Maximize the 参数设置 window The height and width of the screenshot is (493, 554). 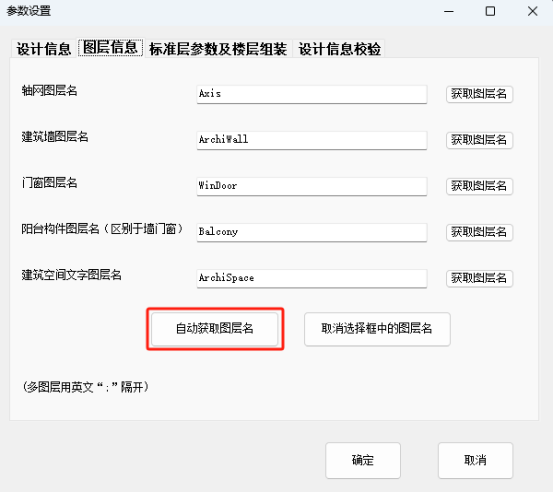pyautogui.click(x=490, y=11)
